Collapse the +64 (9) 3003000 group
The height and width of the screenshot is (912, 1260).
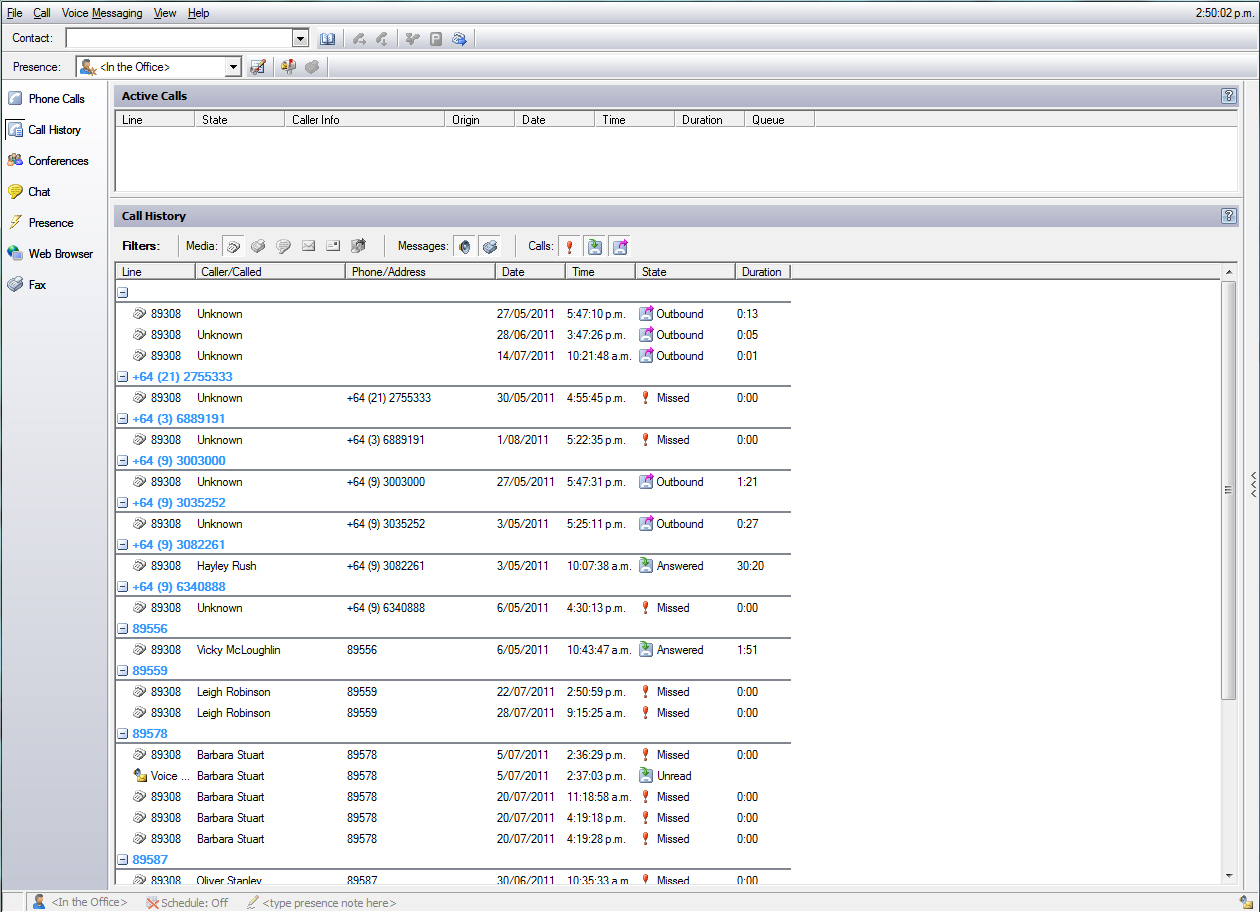tap(123, 461)
